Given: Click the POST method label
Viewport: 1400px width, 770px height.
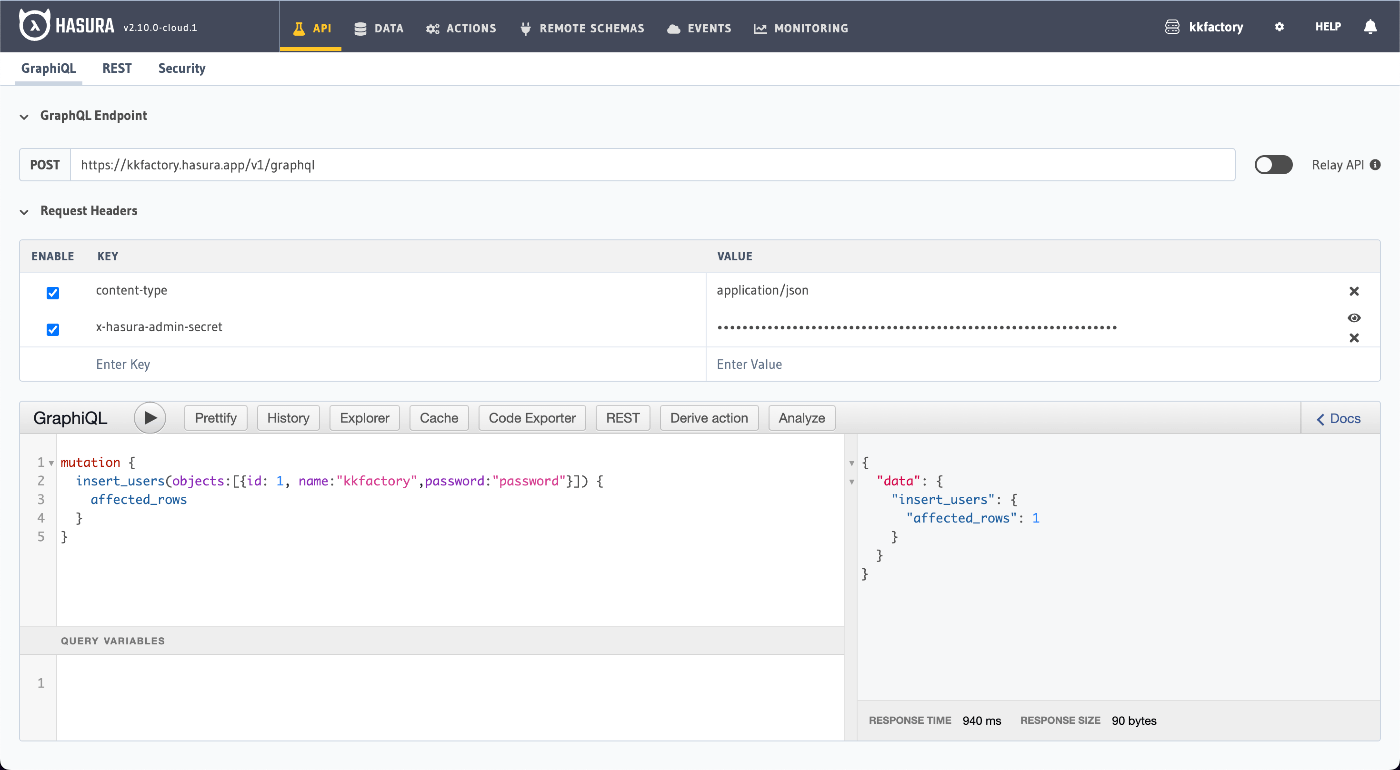Looking at the screenshot, I should pos(45,165).
